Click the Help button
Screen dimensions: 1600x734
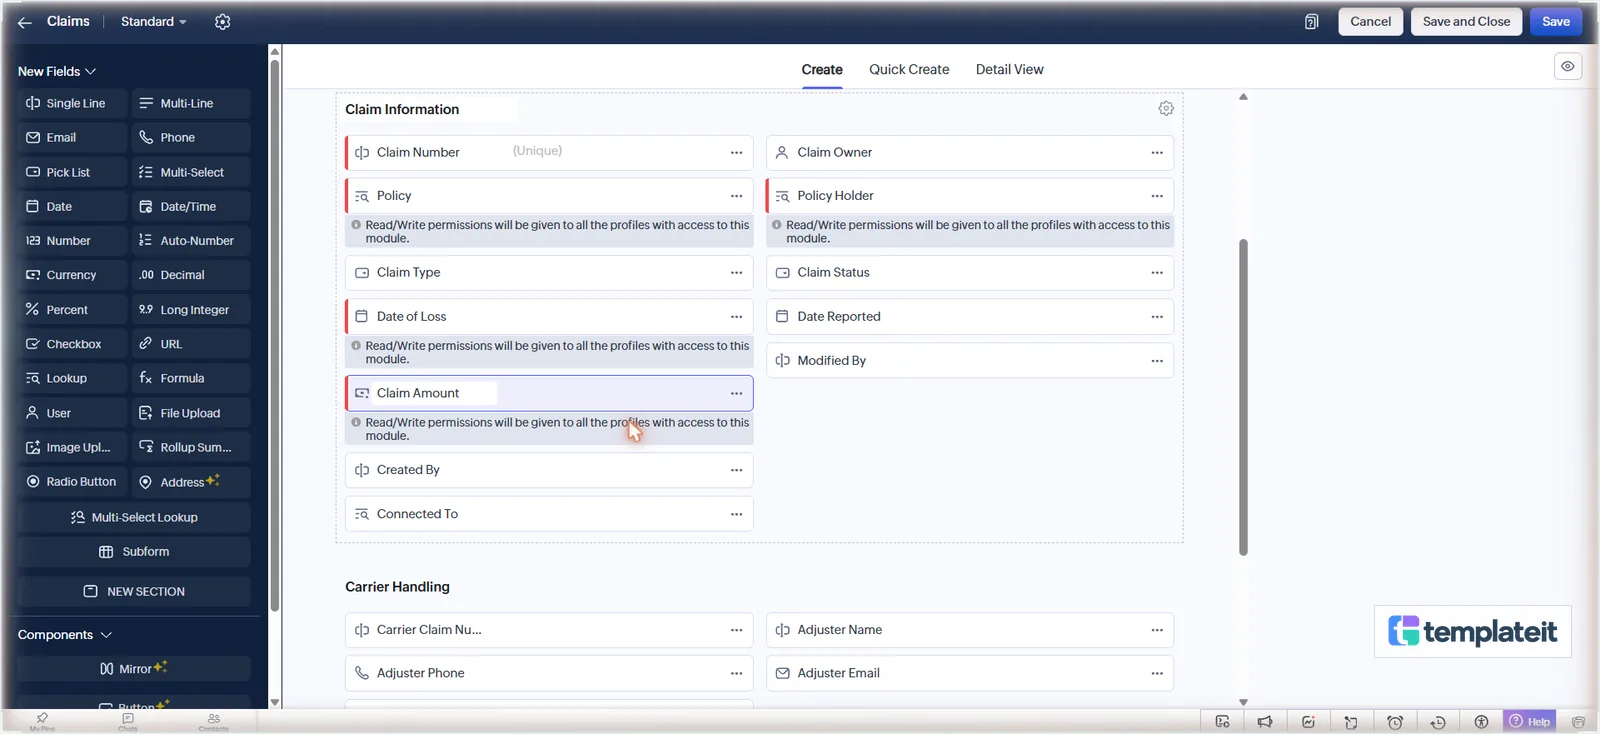pyautogui.click(x=1530, y=722)
